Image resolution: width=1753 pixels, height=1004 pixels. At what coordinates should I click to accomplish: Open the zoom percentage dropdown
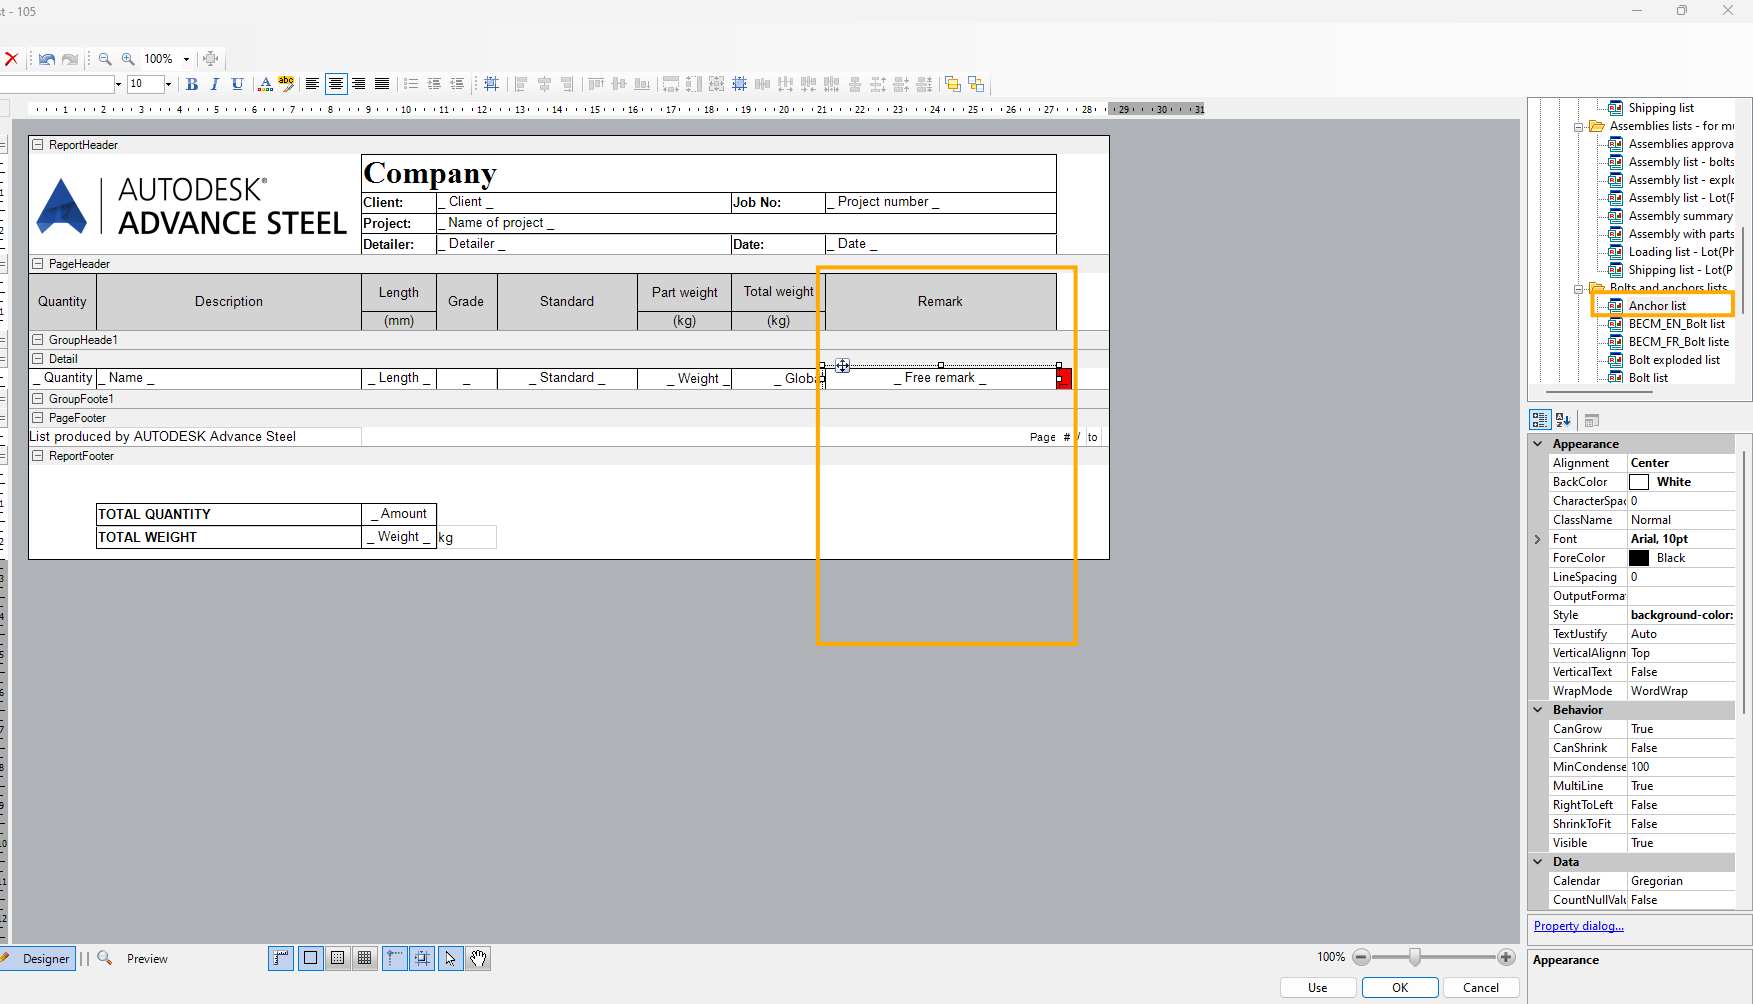coord(186,59)
